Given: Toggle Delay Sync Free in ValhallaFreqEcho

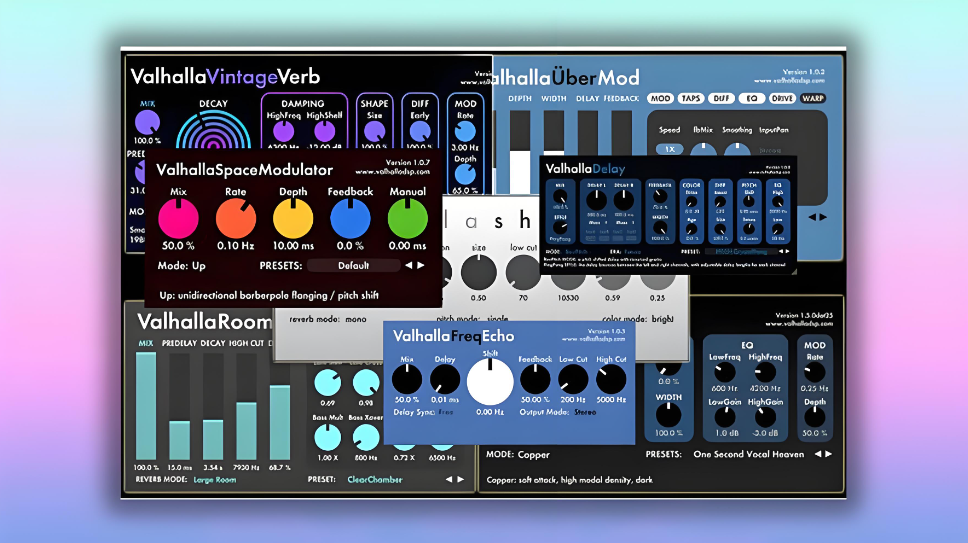Looking at the screenshot, I should 446,412.
